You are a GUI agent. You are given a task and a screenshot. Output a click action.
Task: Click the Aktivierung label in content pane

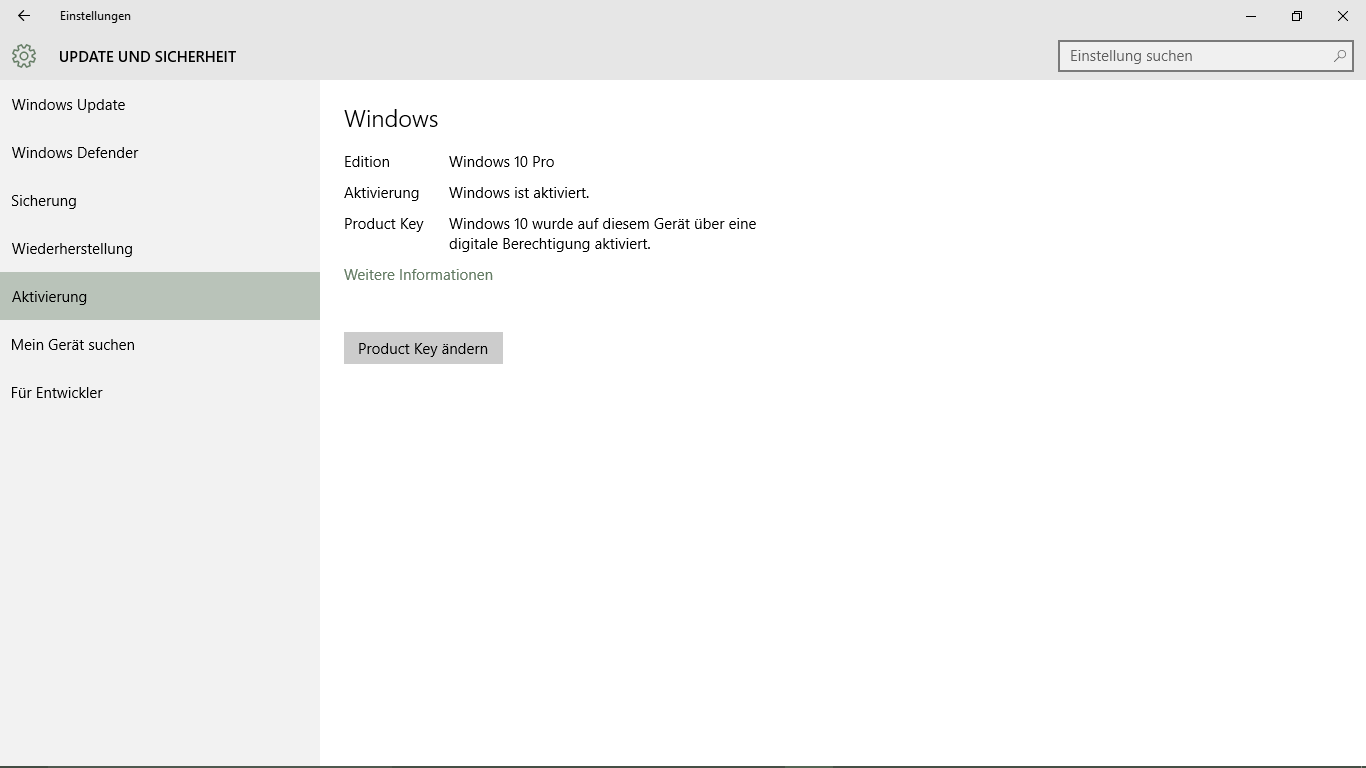[381, 193]
